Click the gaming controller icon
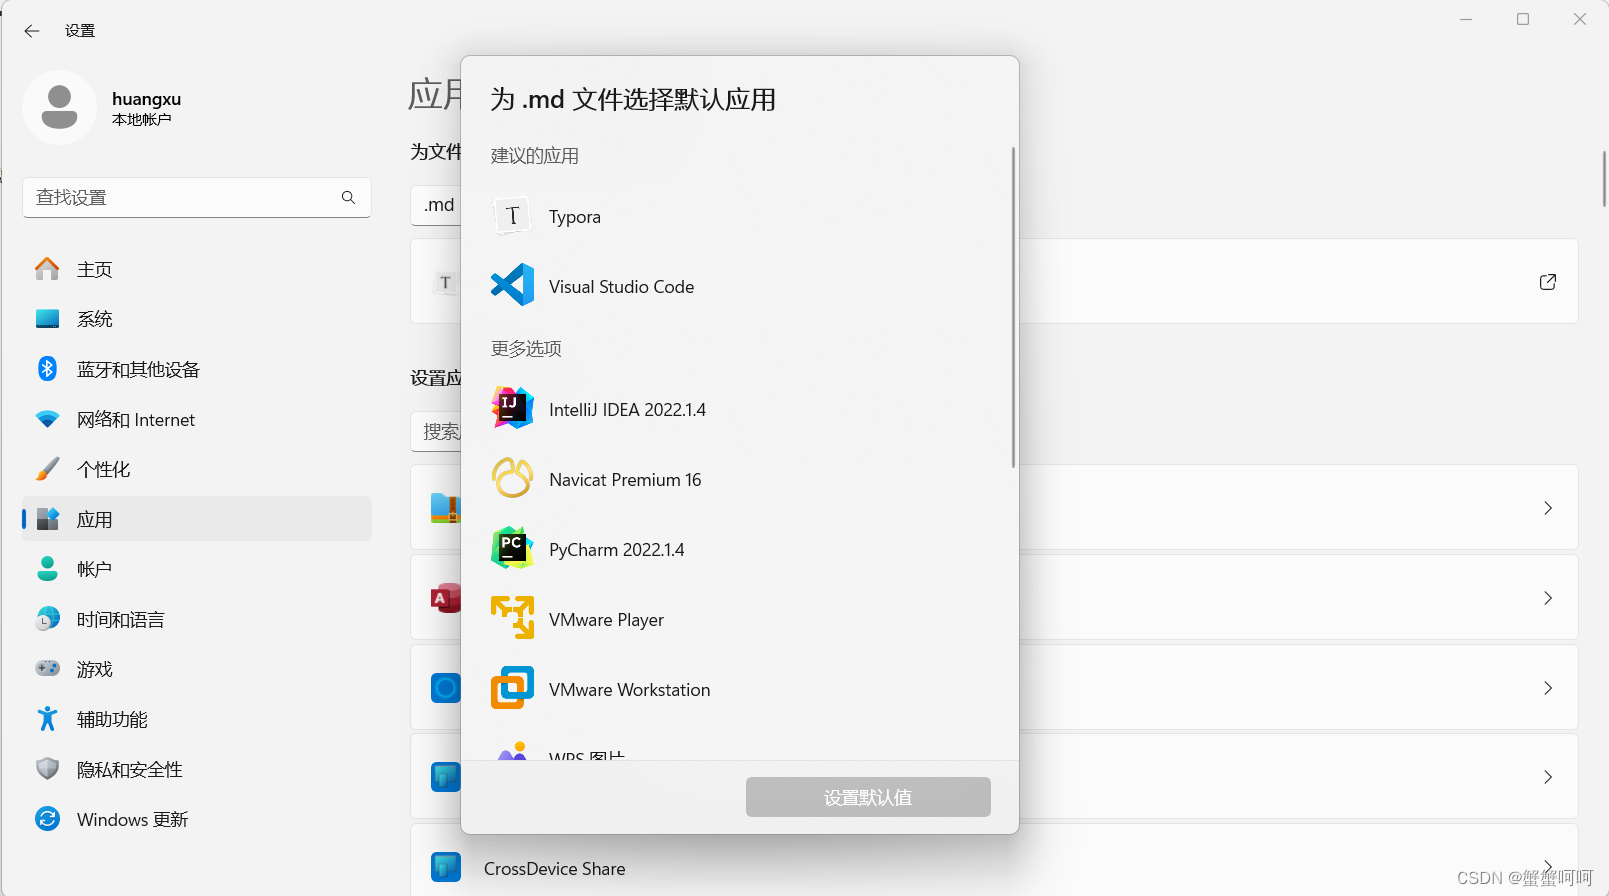Image resolution: width=1609 pixels, height=896 pixels. pos(47,668)
